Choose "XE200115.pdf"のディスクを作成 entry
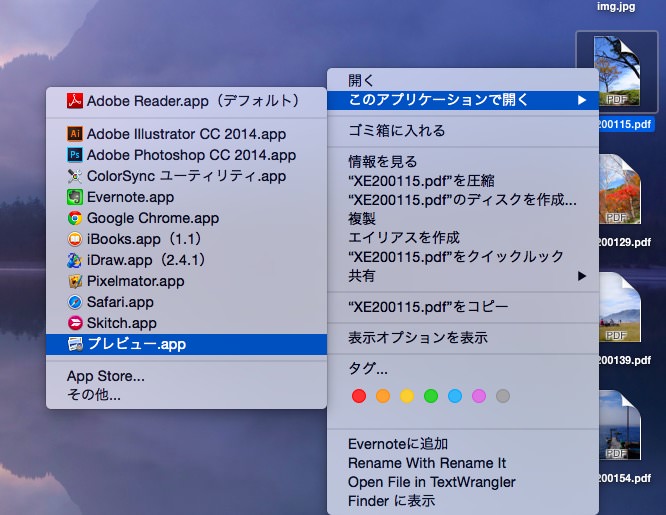This screenshot has width=666, height=515. (x=463, y=200)
